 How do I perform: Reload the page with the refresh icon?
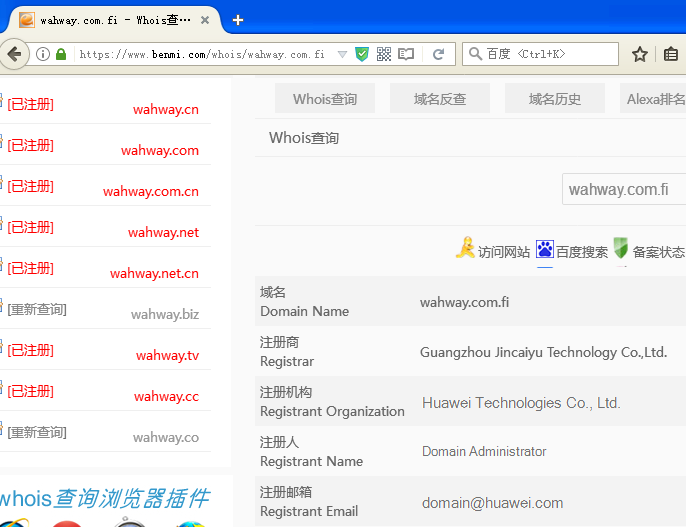438,54
